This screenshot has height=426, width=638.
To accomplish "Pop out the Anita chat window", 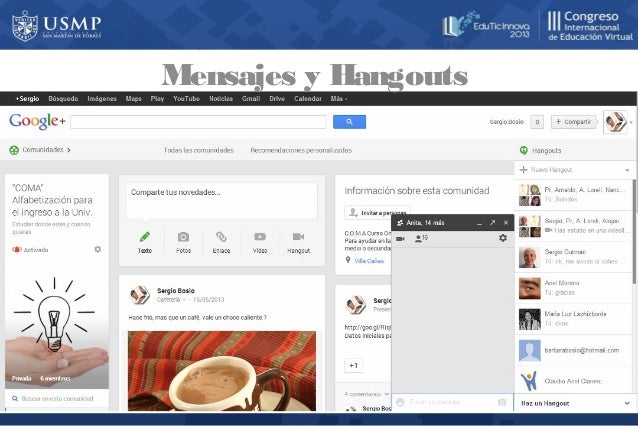I will click(x=492, y=223).
